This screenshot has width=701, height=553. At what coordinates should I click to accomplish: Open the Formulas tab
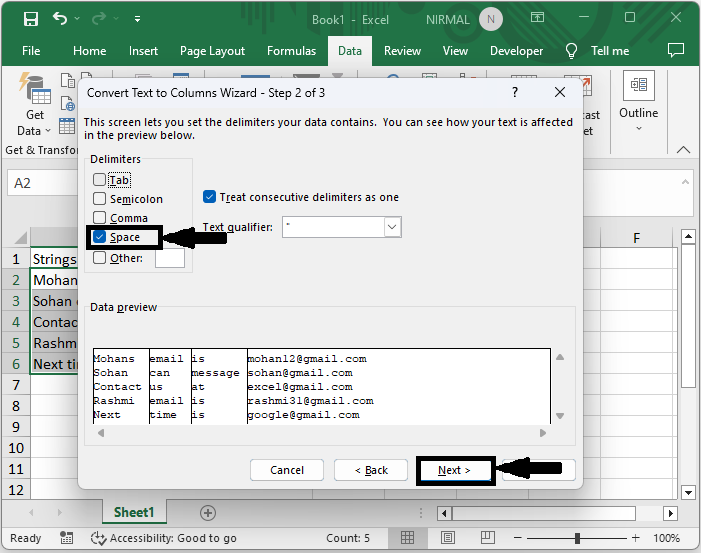291,51
